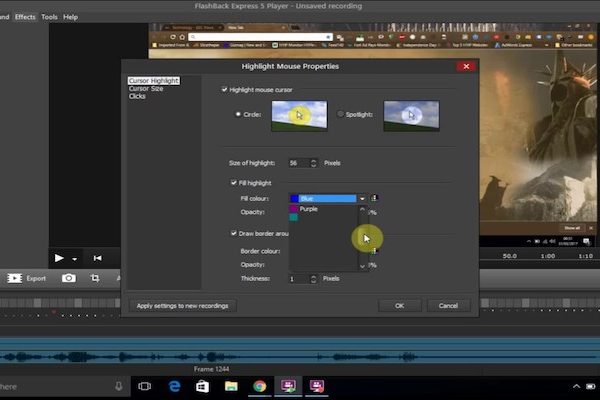The image size is (600, 400).
Task: Open the Tools menu
Action: click(x=49, y=17)
